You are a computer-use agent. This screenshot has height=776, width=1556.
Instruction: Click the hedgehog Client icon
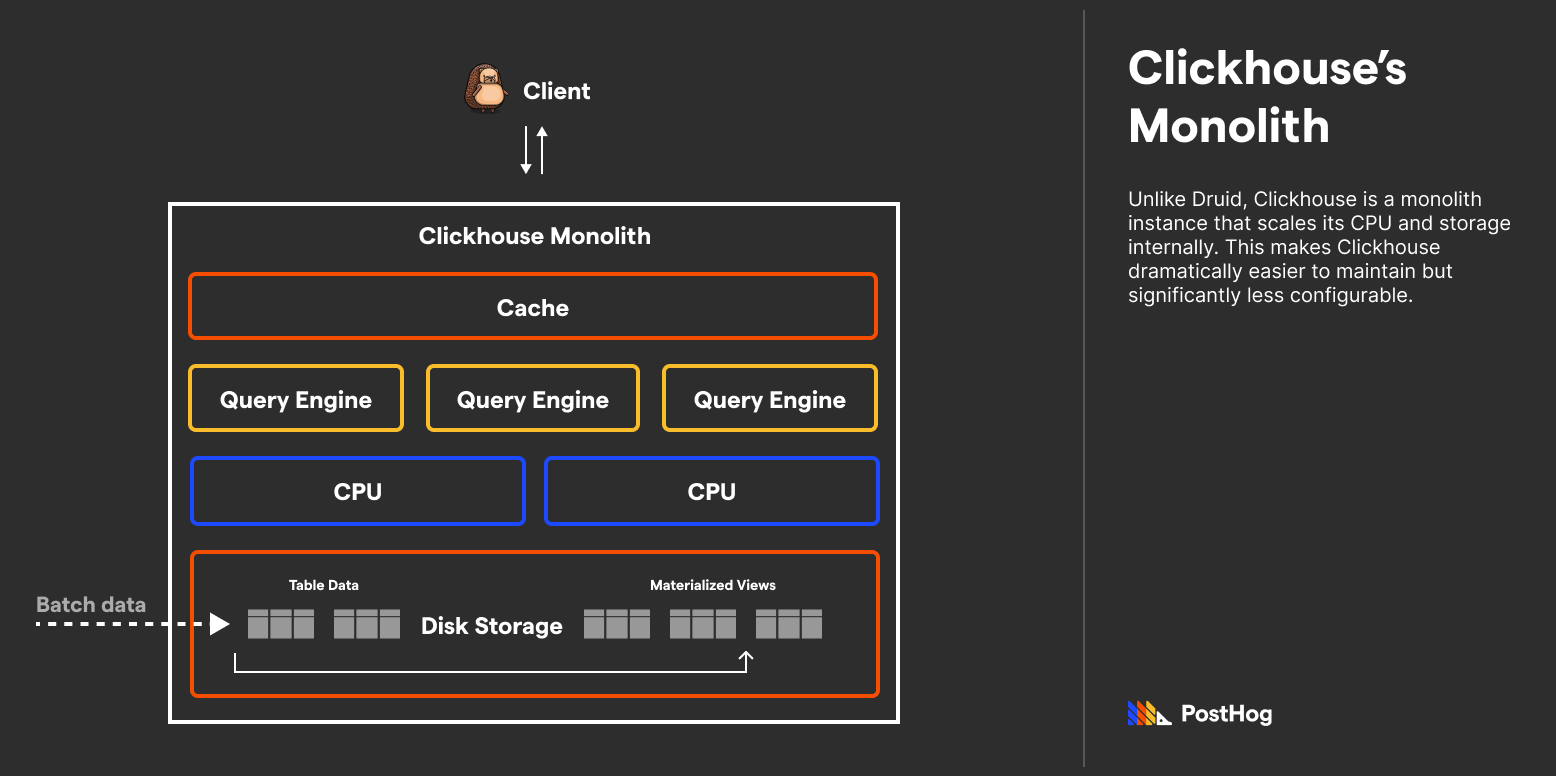pyautogui.click(x=487, y=89)
